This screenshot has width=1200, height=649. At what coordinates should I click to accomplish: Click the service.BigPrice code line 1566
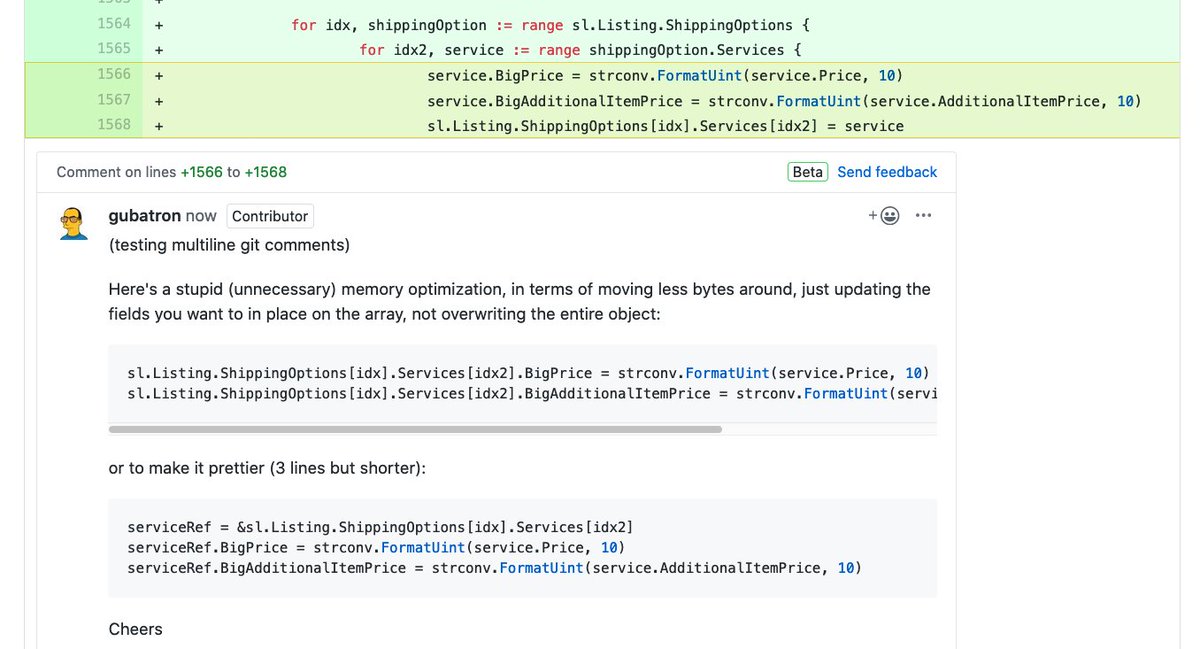point(665,76)
